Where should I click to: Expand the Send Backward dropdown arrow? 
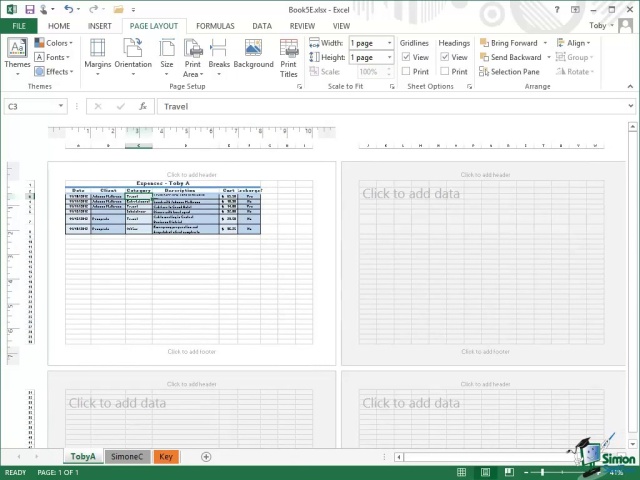point(549,57)
